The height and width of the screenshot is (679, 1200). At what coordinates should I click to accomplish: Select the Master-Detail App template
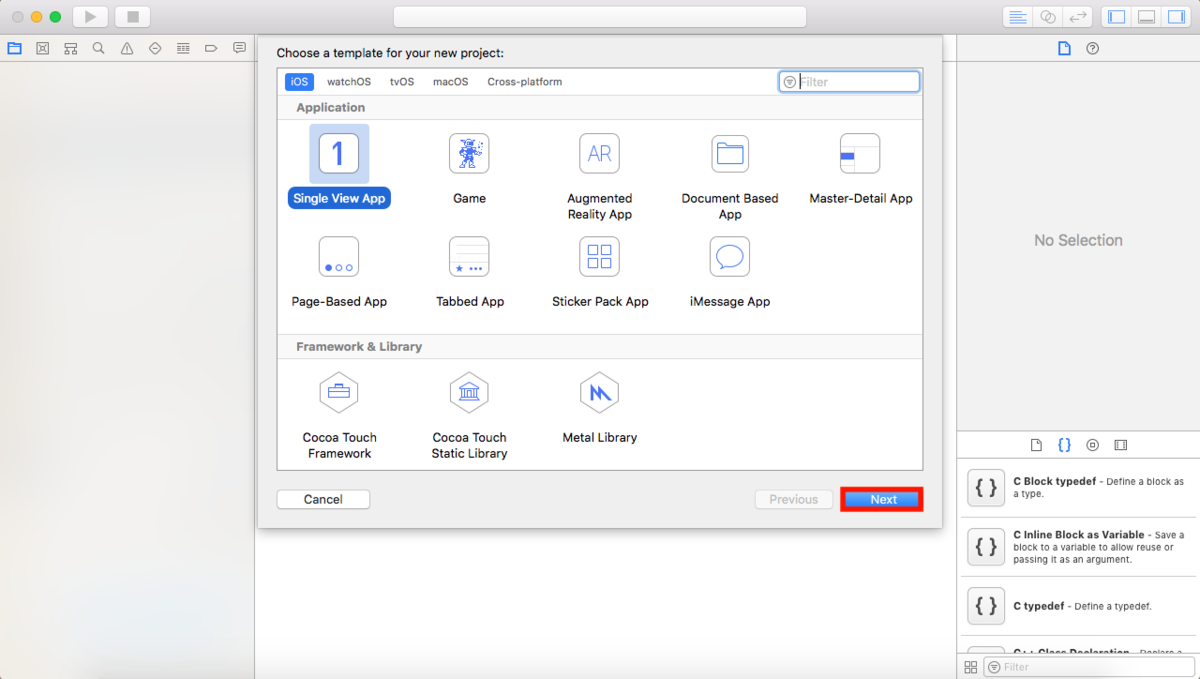pyautogui.click(x=860, y=168)
